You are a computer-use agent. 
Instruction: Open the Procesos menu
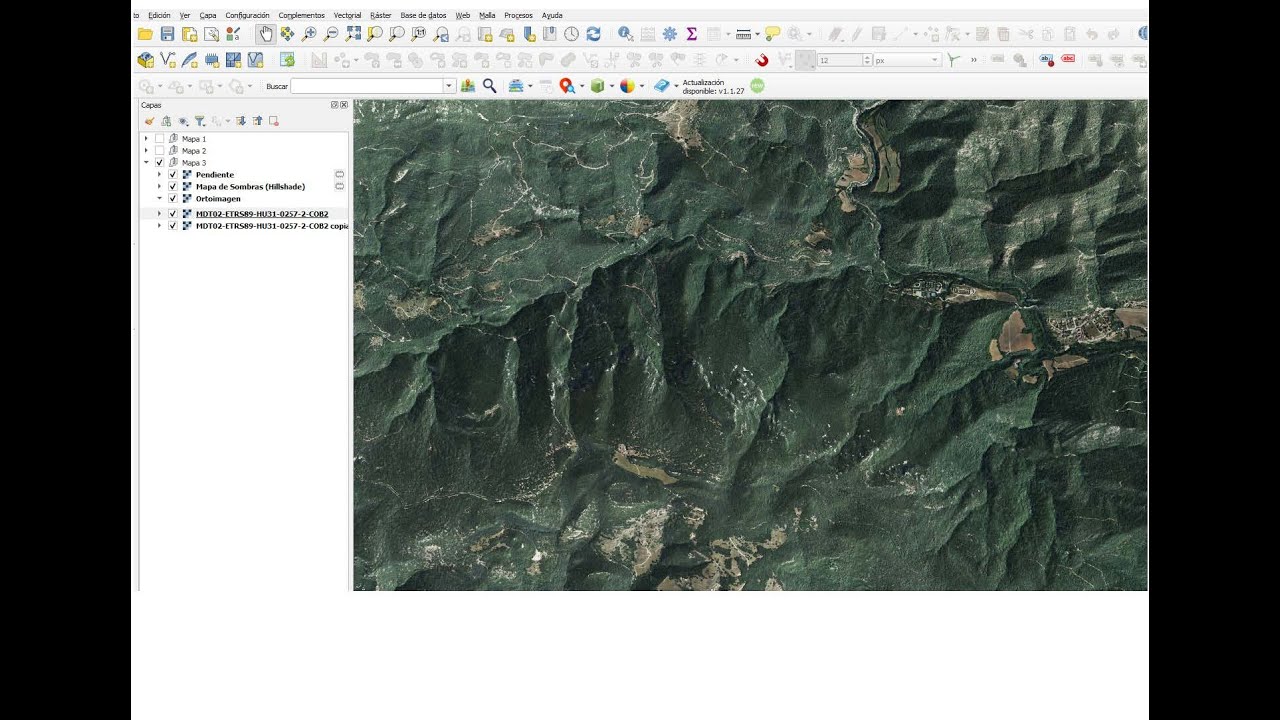tap(518, 15)
